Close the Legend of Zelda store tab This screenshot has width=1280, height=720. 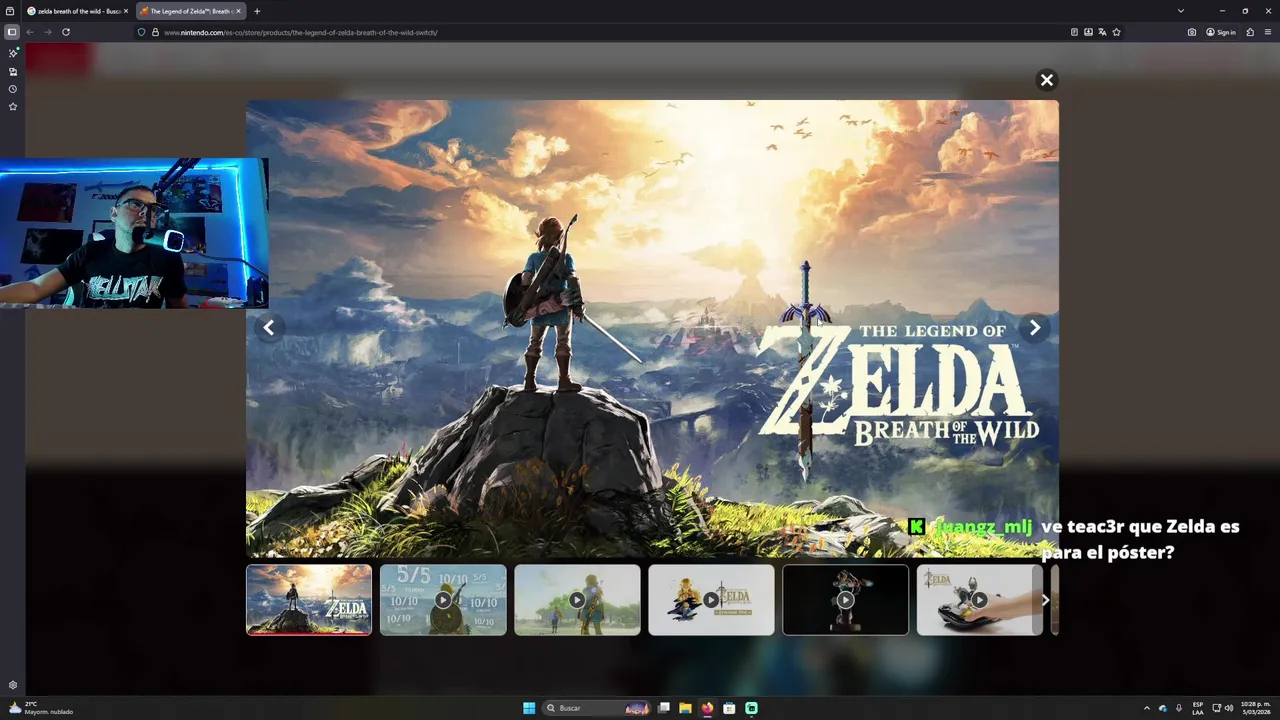(238, 11)
